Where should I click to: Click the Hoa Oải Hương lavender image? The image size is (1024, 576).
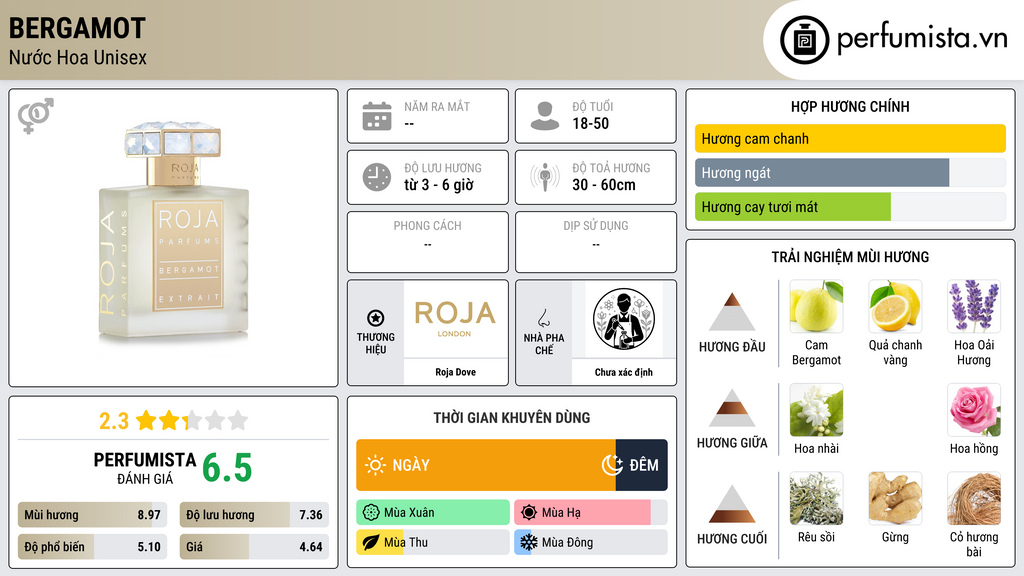974,306
